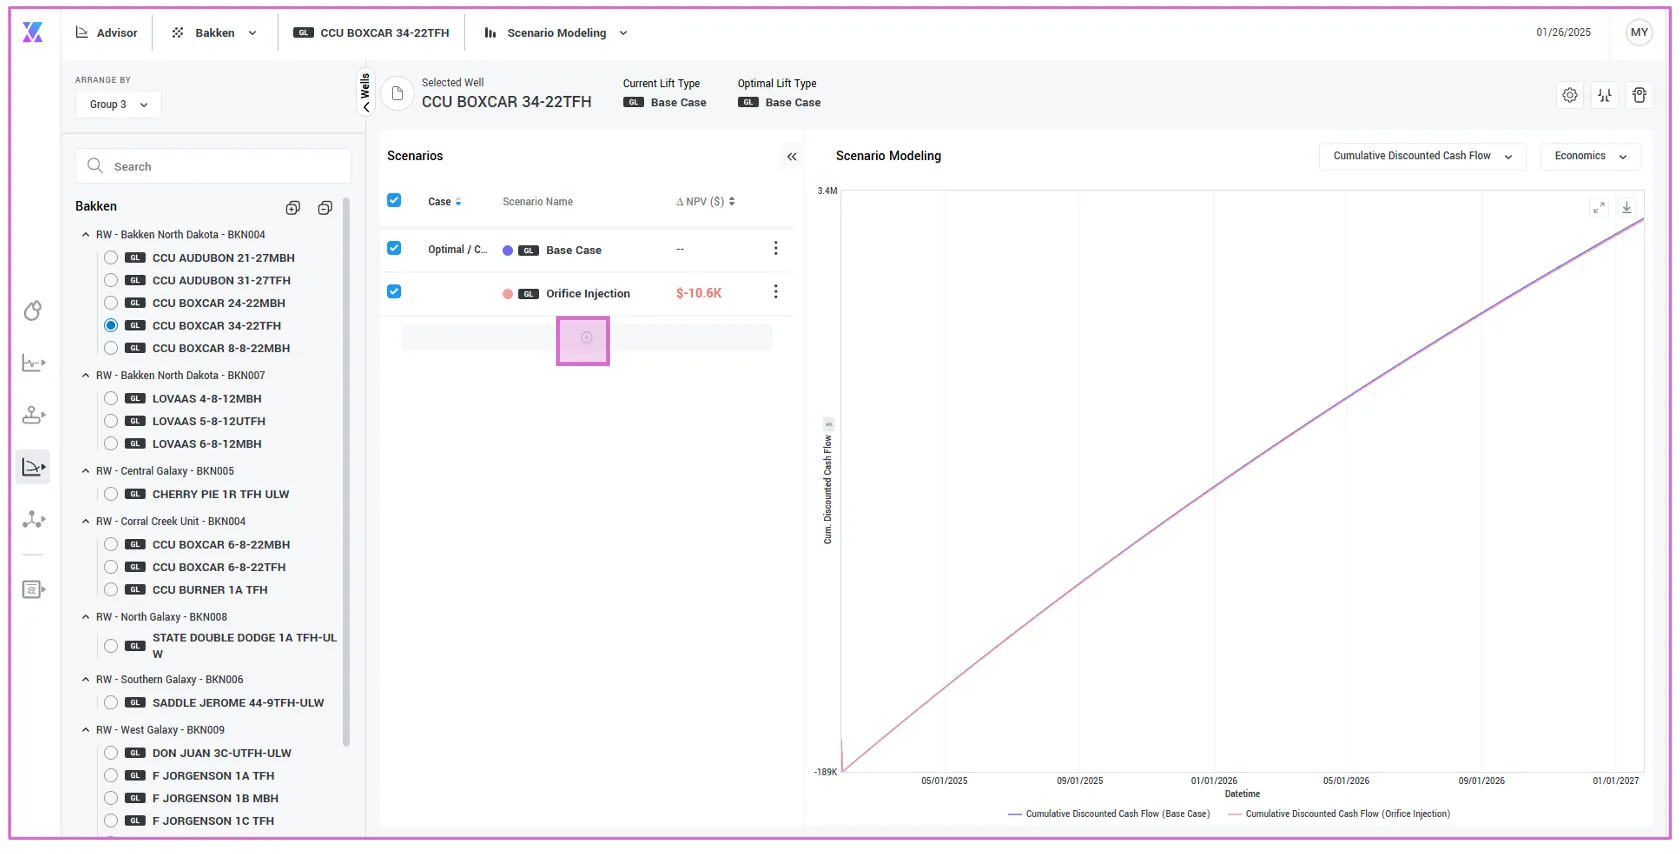This screenshot has height=854, width=1680.
Task: Click the adjust parameters sliders icon
Action: pos(1605,95)
